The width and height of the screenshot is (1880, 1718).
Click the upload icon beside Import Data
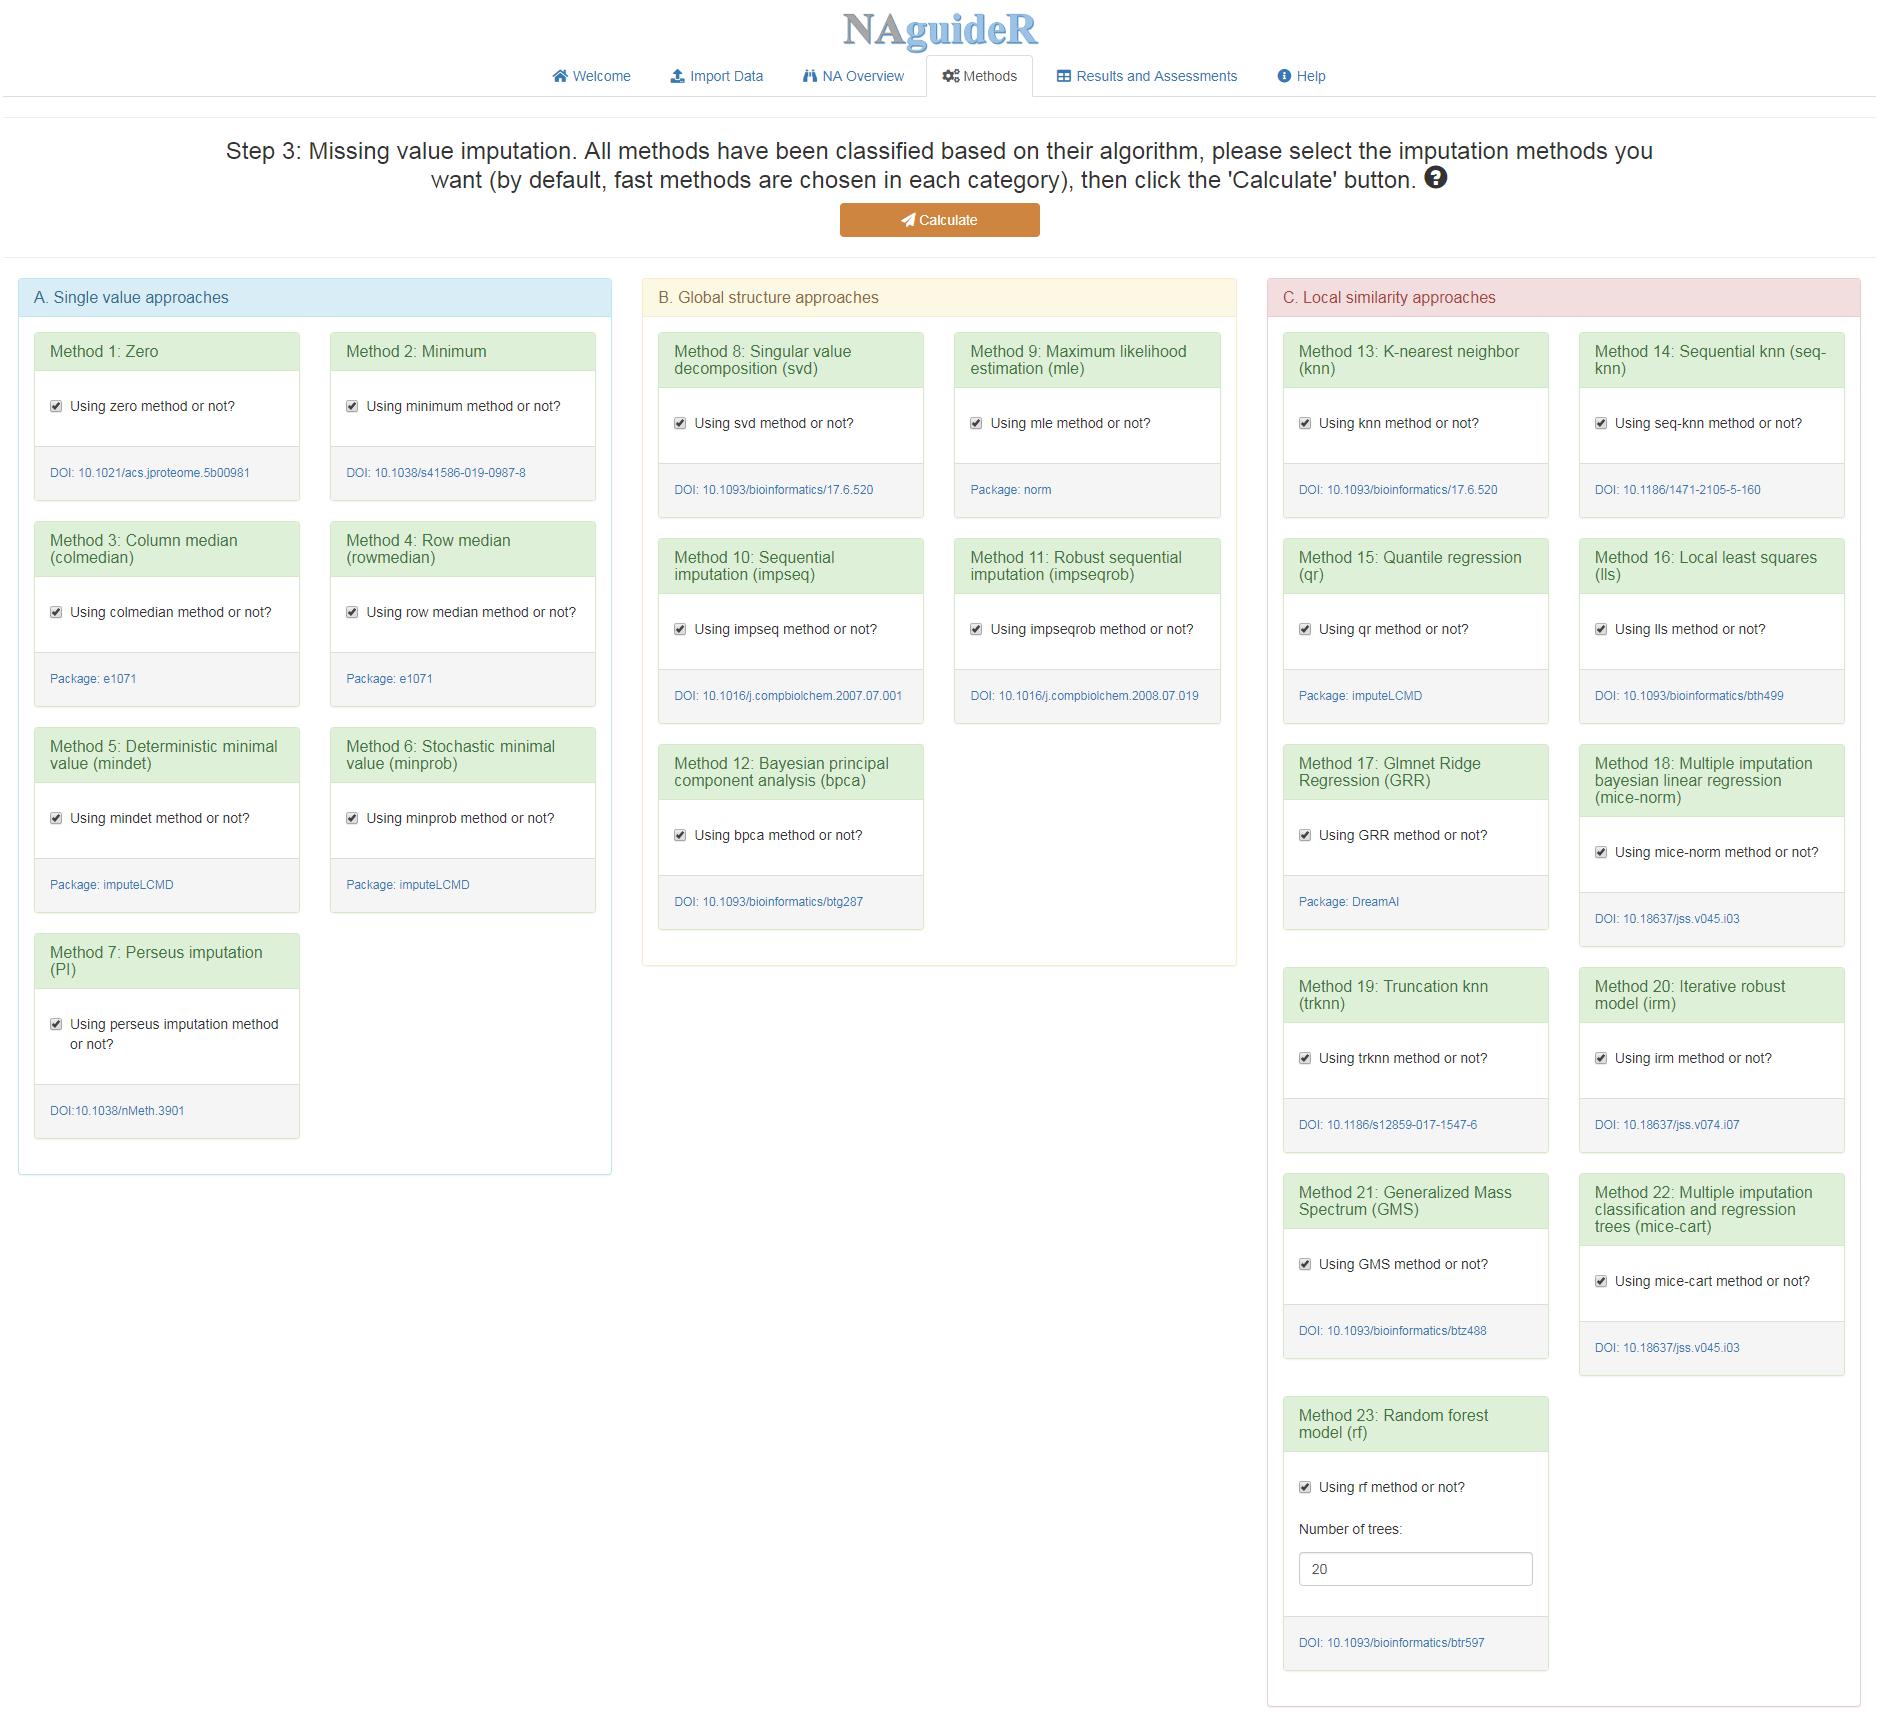677,76
